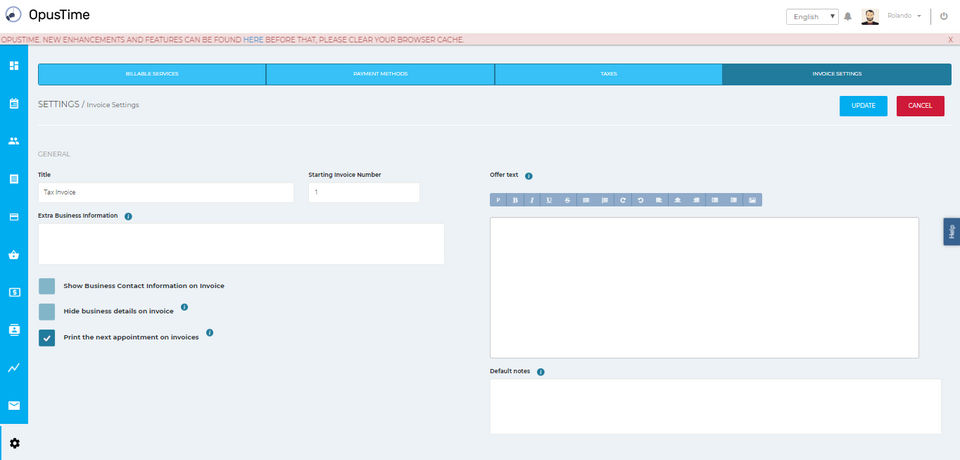The width and height of the screenshot is (960, 460).
Task: Open the shopping basket sidebar icon
Action: (13, 255)
